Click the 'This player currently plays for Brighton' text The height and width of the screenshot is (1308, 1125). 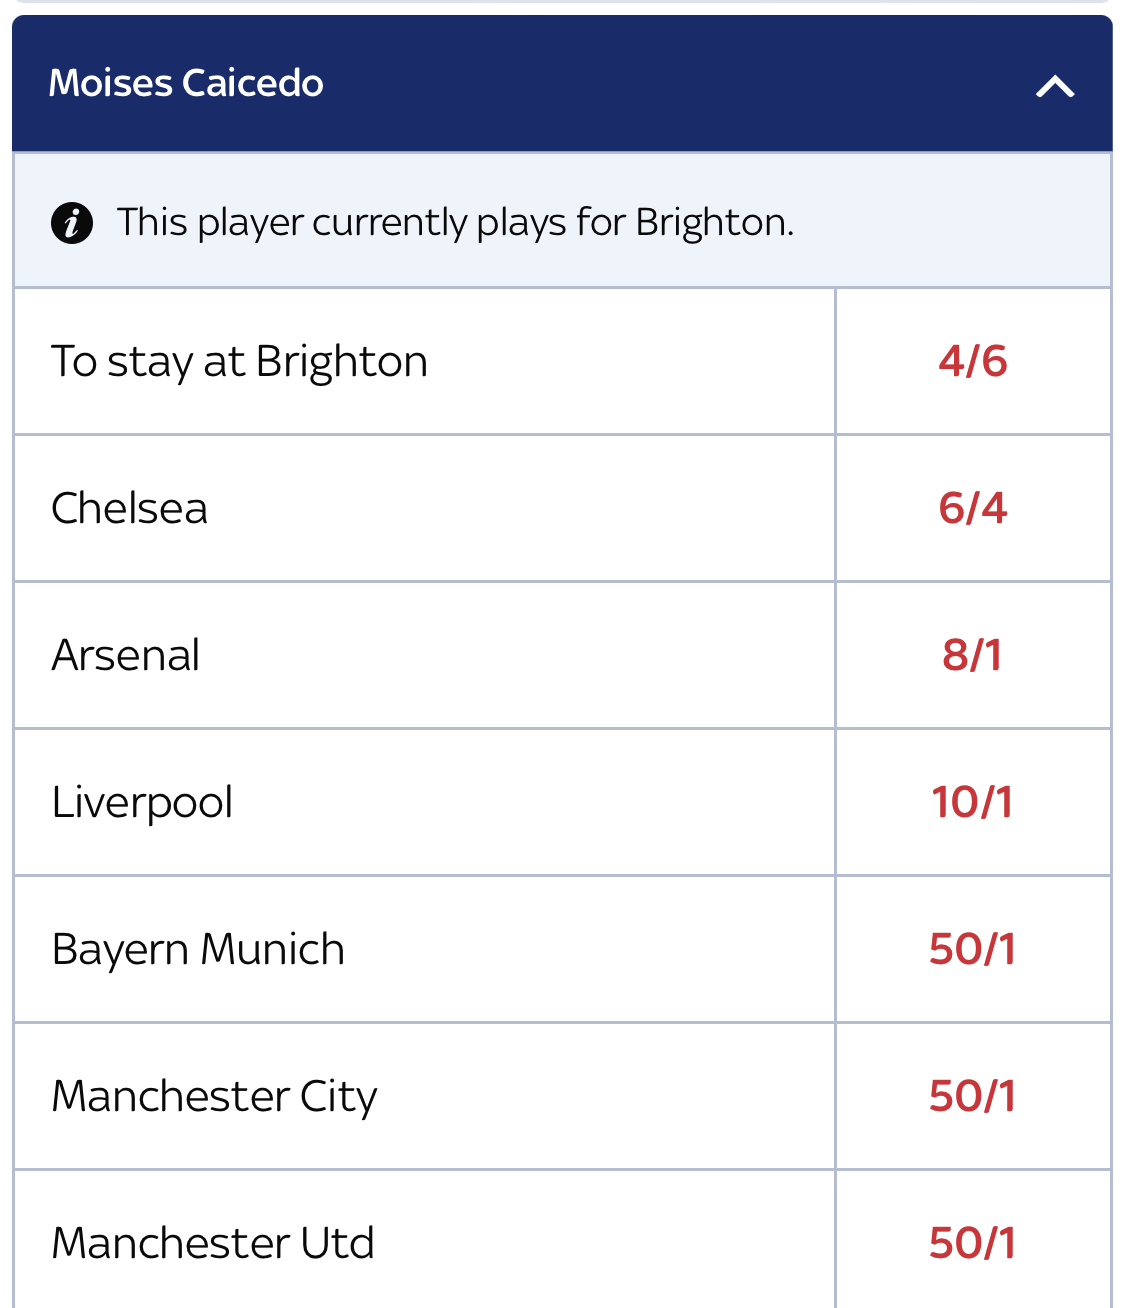[x=455, y=223]
